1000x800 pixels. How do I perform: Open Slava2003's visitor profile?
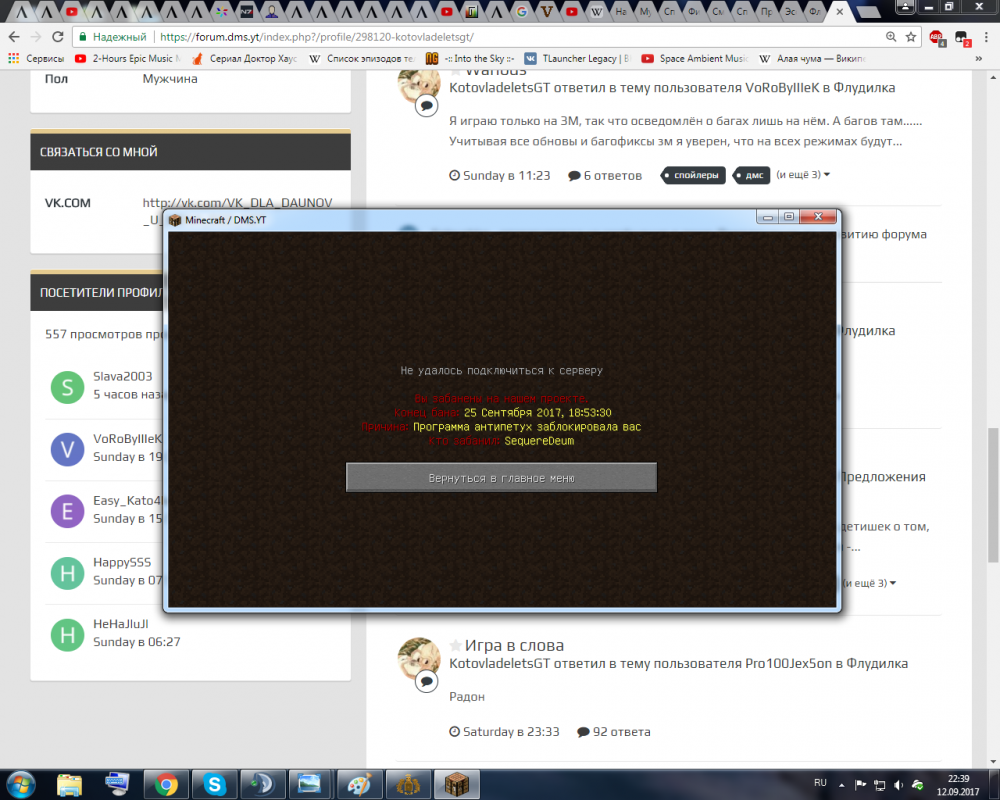coord(123,377)
